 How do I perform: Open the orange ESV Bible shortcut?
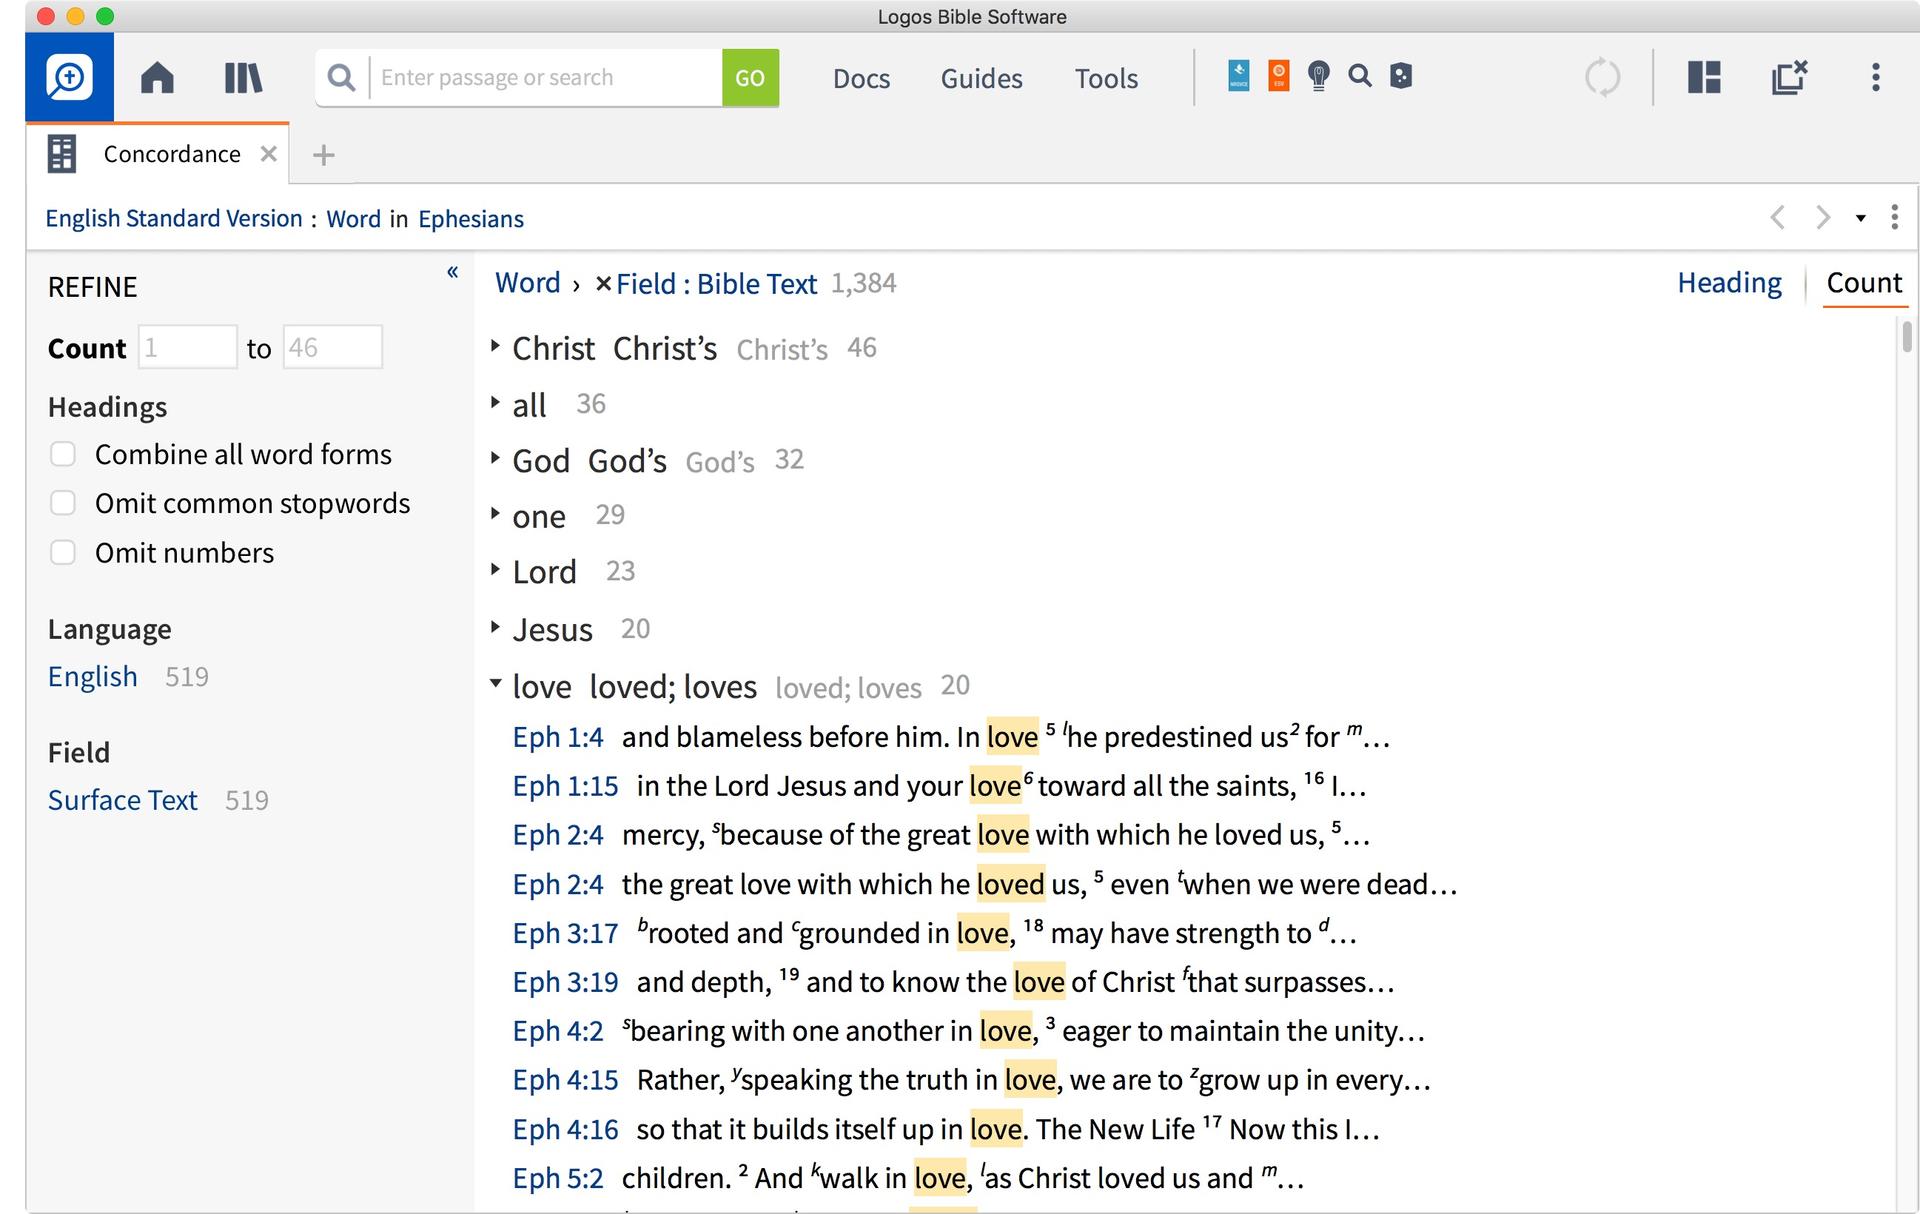coord(1278,76)
